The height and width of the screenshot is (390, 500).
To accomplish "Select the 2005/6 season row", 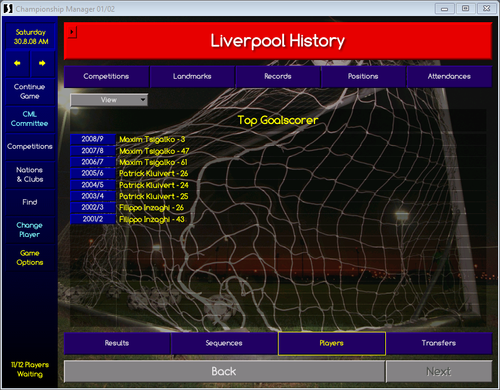I will coord(93,173).
